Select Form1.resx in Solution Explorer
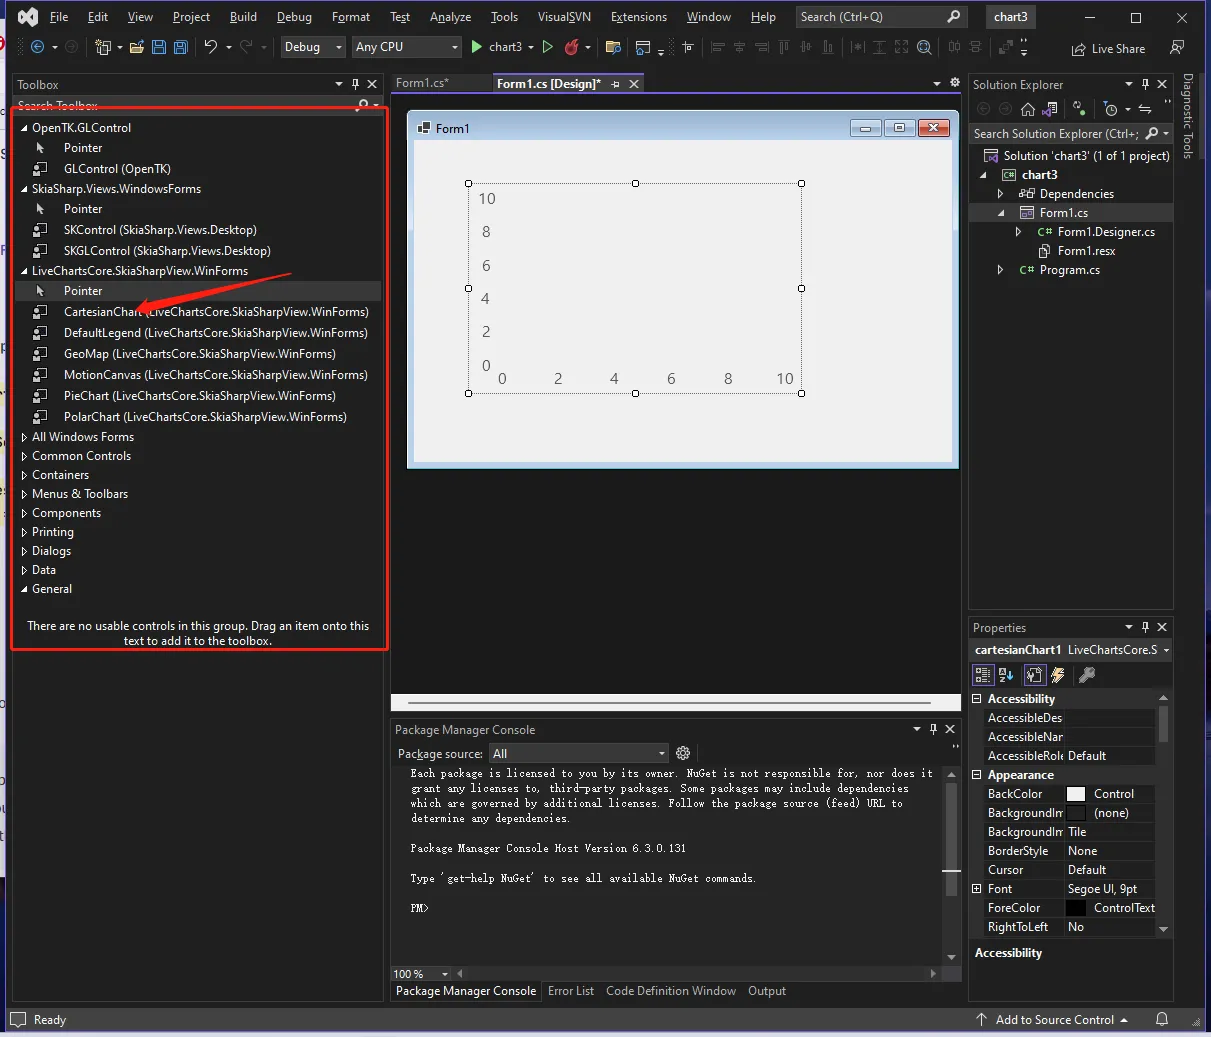The width and height of the screenshot is (1211, 1037). point(1086,251)
